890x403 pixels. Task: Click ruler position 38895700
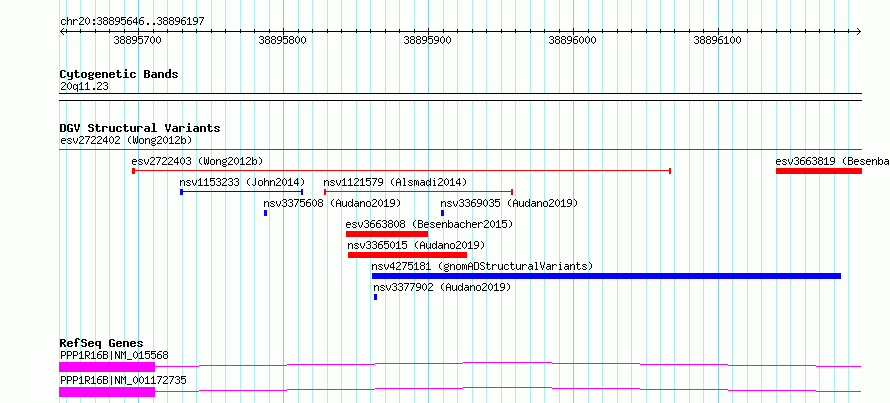[138, 40]
